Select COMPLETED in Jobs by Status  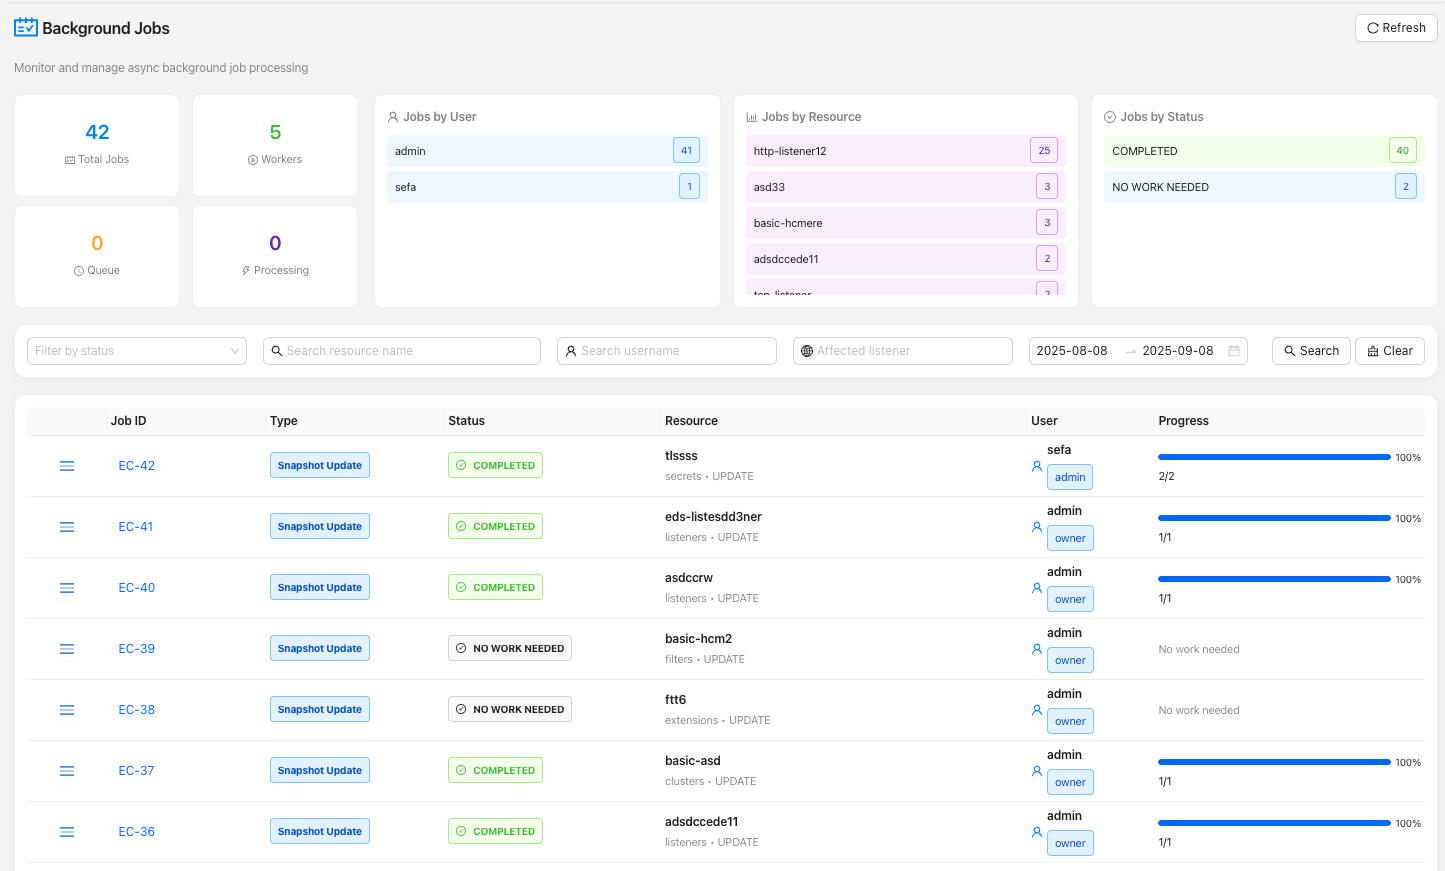tap(1264, 151)
